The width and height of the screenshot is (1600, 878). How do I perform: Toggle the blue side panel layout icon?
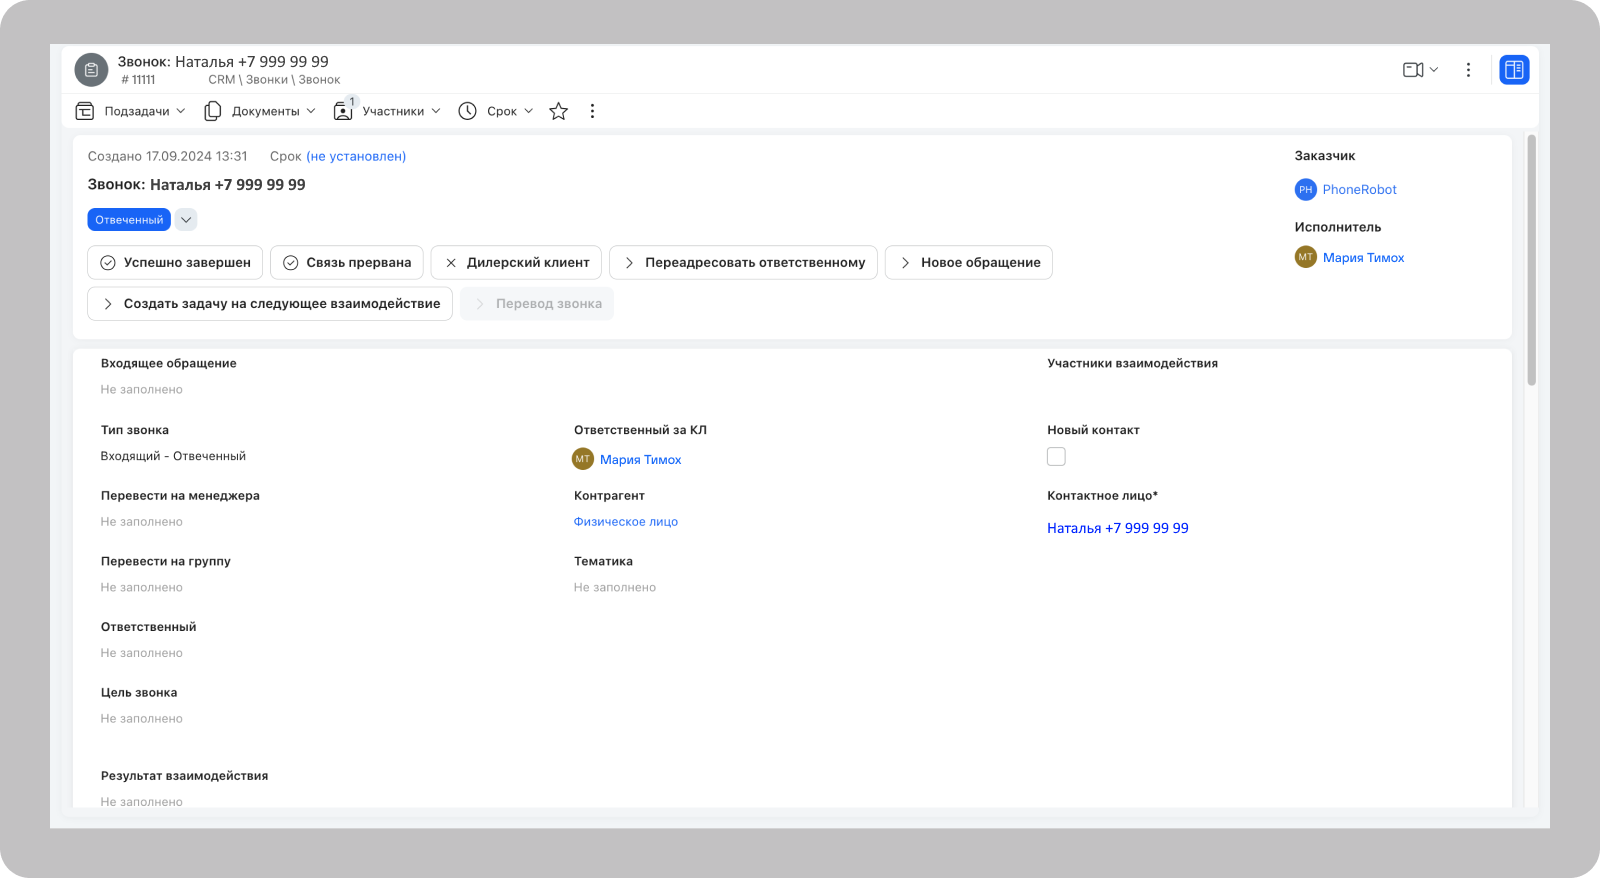tap(1514, 70)
